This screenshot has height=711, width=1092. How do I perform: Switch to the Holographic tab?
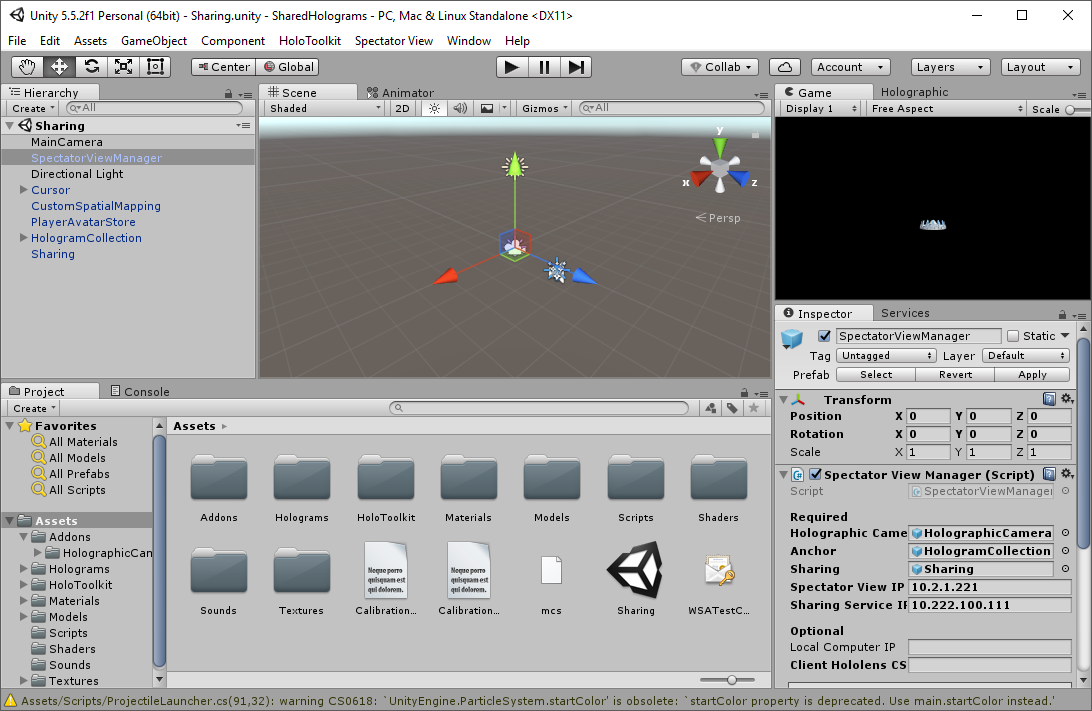pyautogui.click(x=914, y=92)
